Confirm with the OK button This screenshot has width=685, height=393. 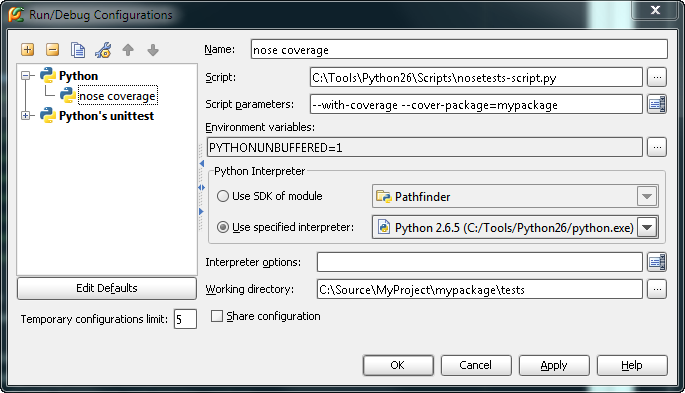coord(398,365)
